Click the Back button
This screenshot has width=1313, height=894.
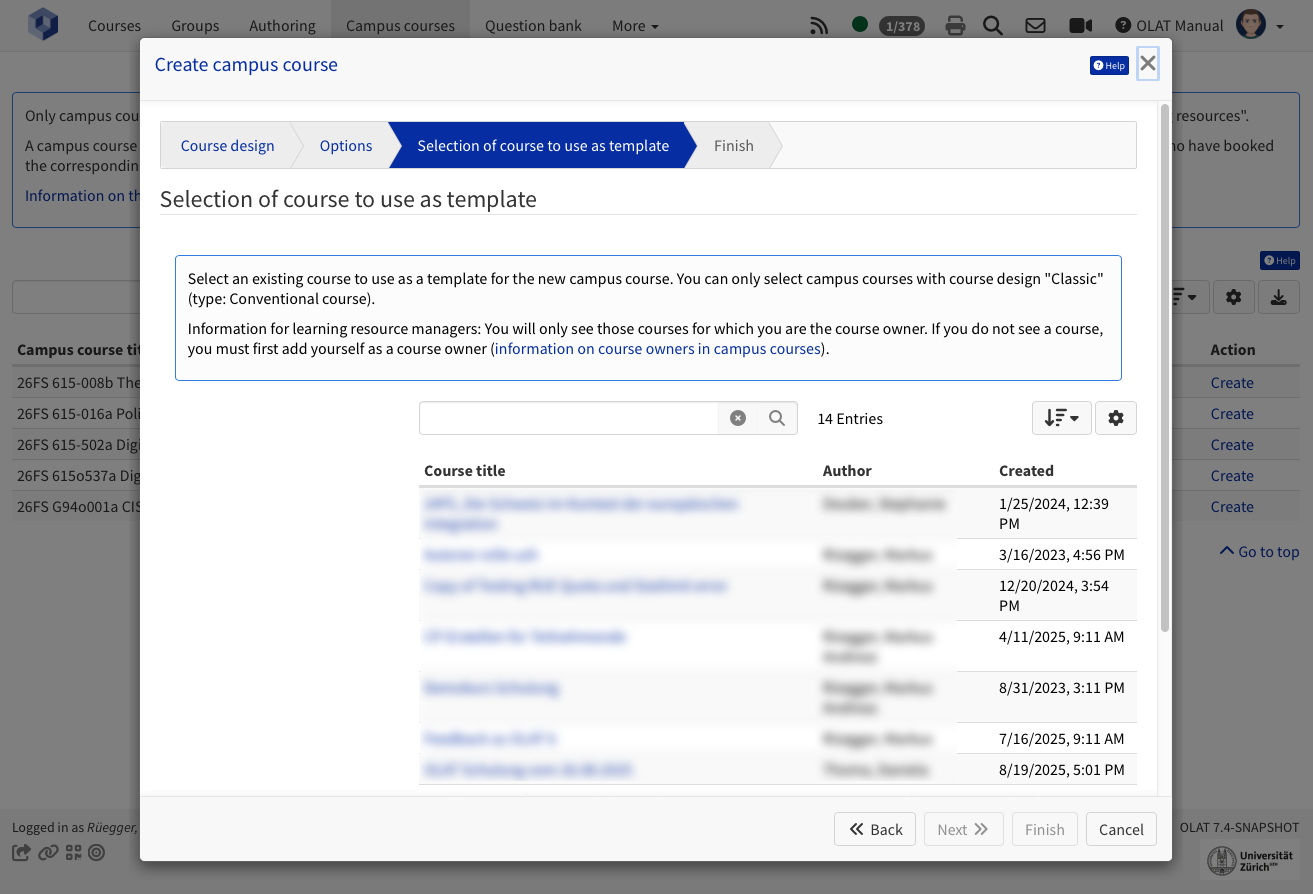coord(875,829)
